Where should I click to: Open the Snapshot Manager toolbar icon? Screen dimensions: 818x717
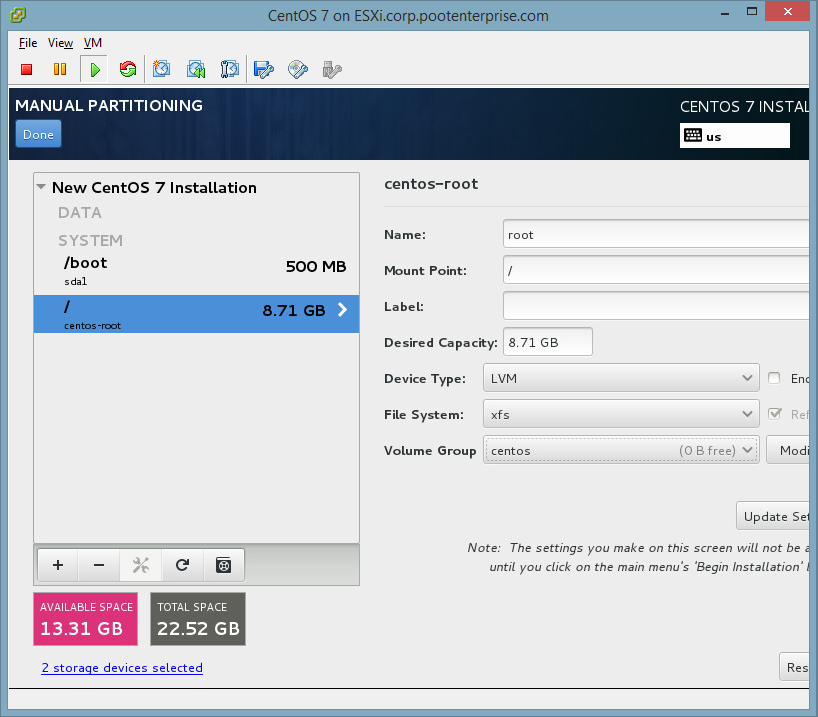point(230,69)
